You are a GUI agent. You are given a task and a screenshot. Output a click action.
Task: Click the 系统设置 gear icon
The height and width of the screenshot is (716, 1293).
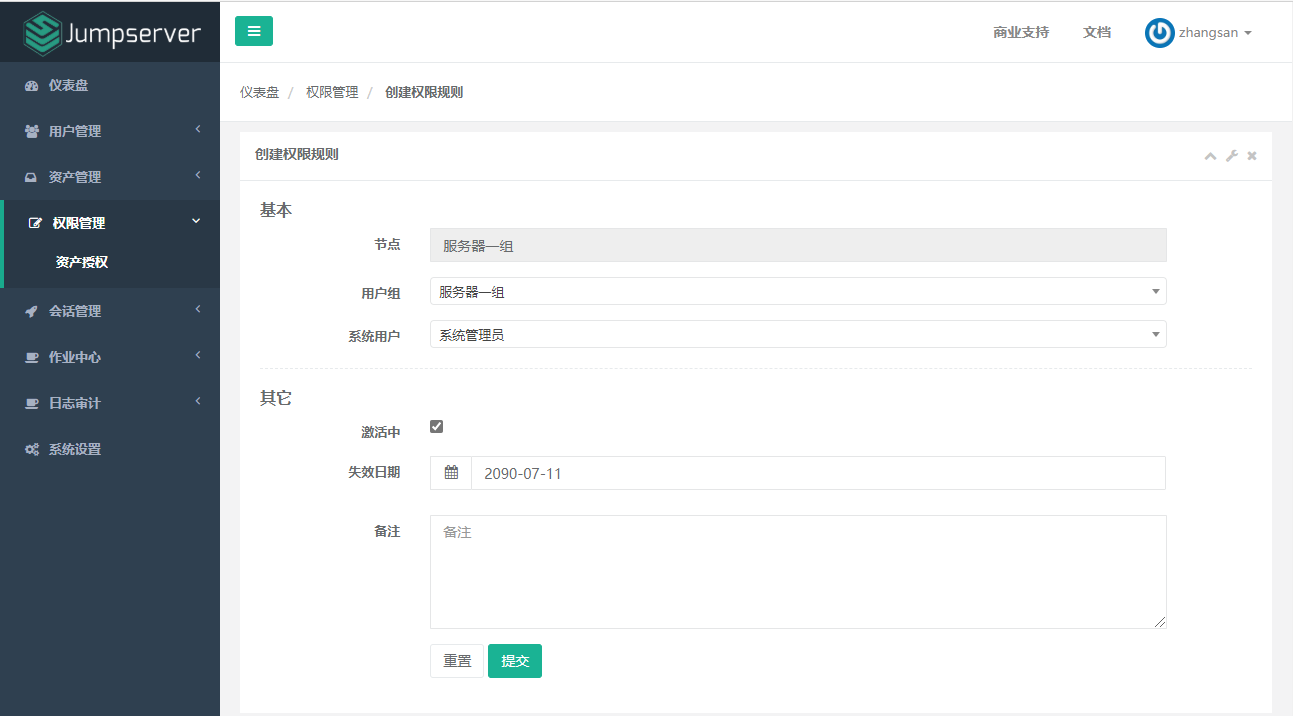66,449
